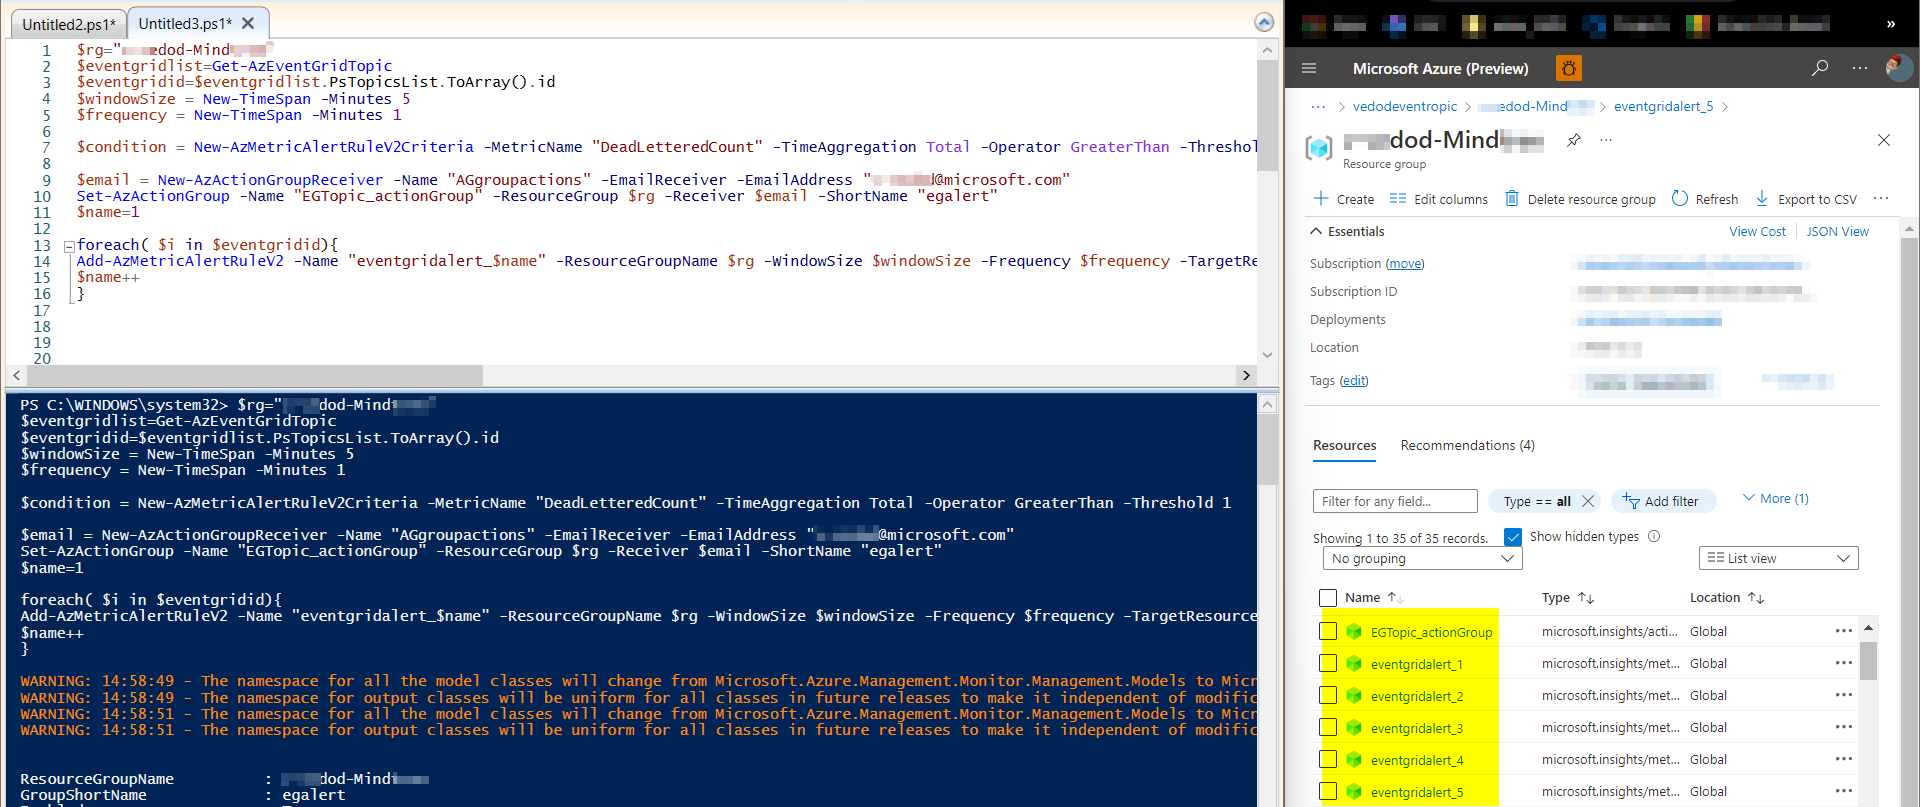This screenshot has width=1920, height=807.
Task: Pin the resource group to dashboard
Action: pos(1574,140)
